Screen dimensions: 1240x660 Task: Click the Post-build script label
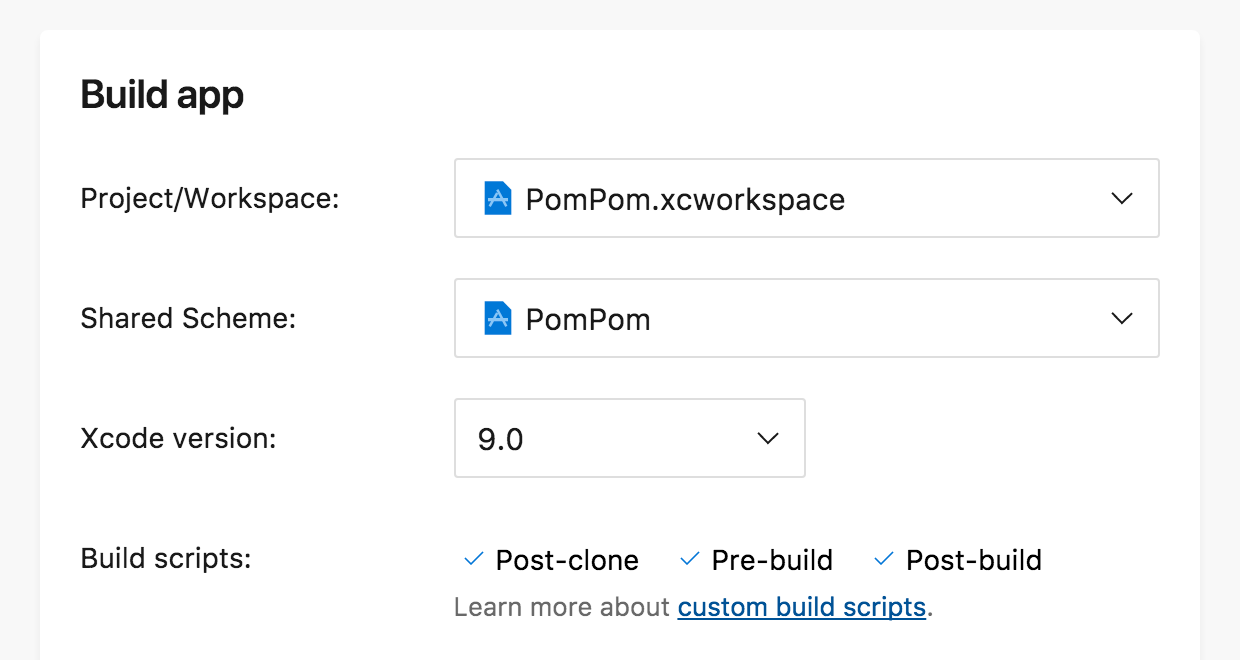(973, 560)
